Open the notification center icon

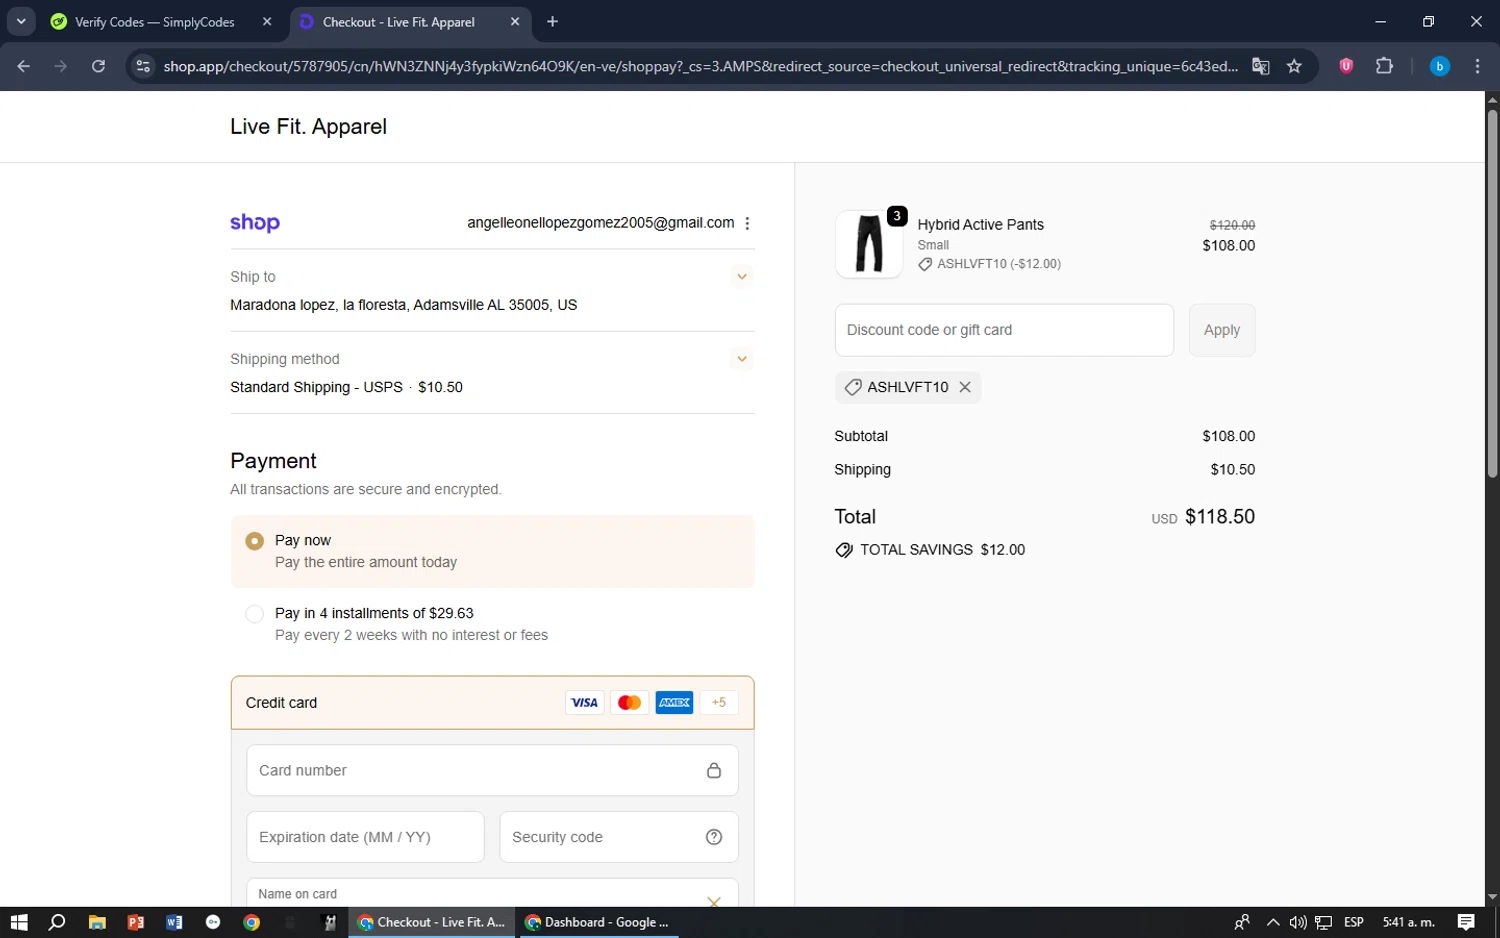pos(1466,922)
